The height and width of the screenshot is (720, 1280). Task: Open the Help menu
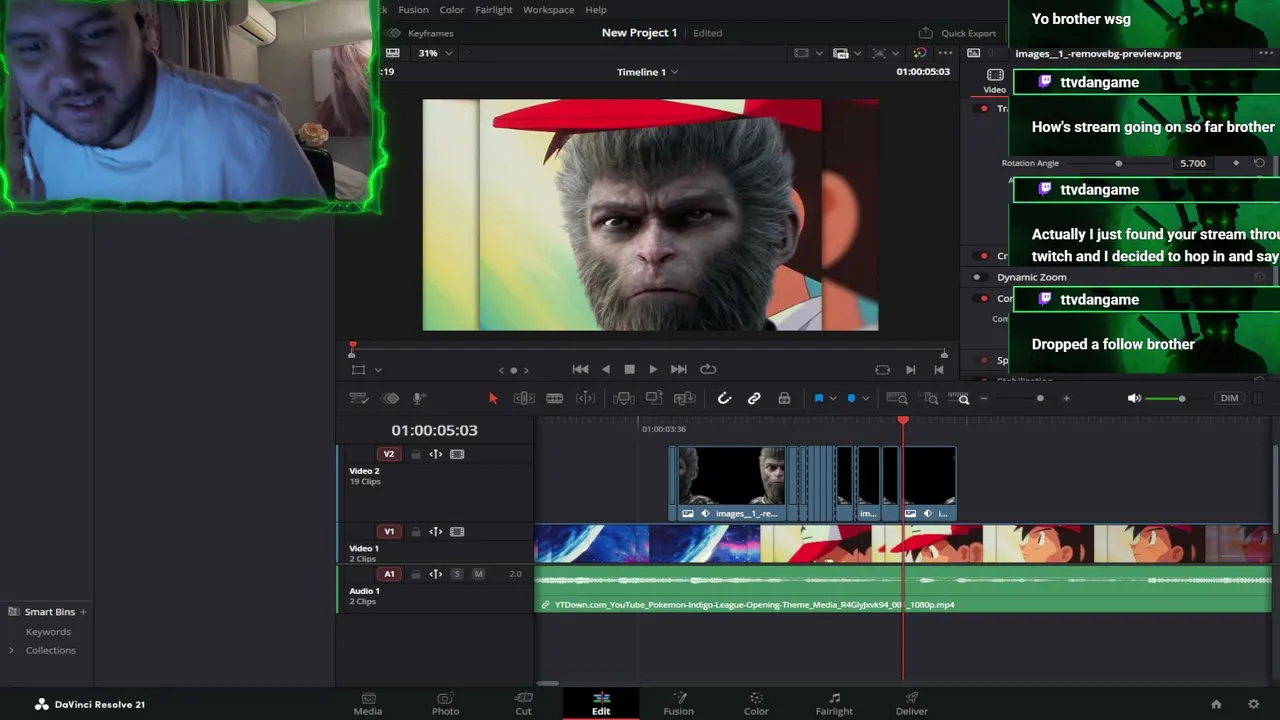tap(596, 10)
